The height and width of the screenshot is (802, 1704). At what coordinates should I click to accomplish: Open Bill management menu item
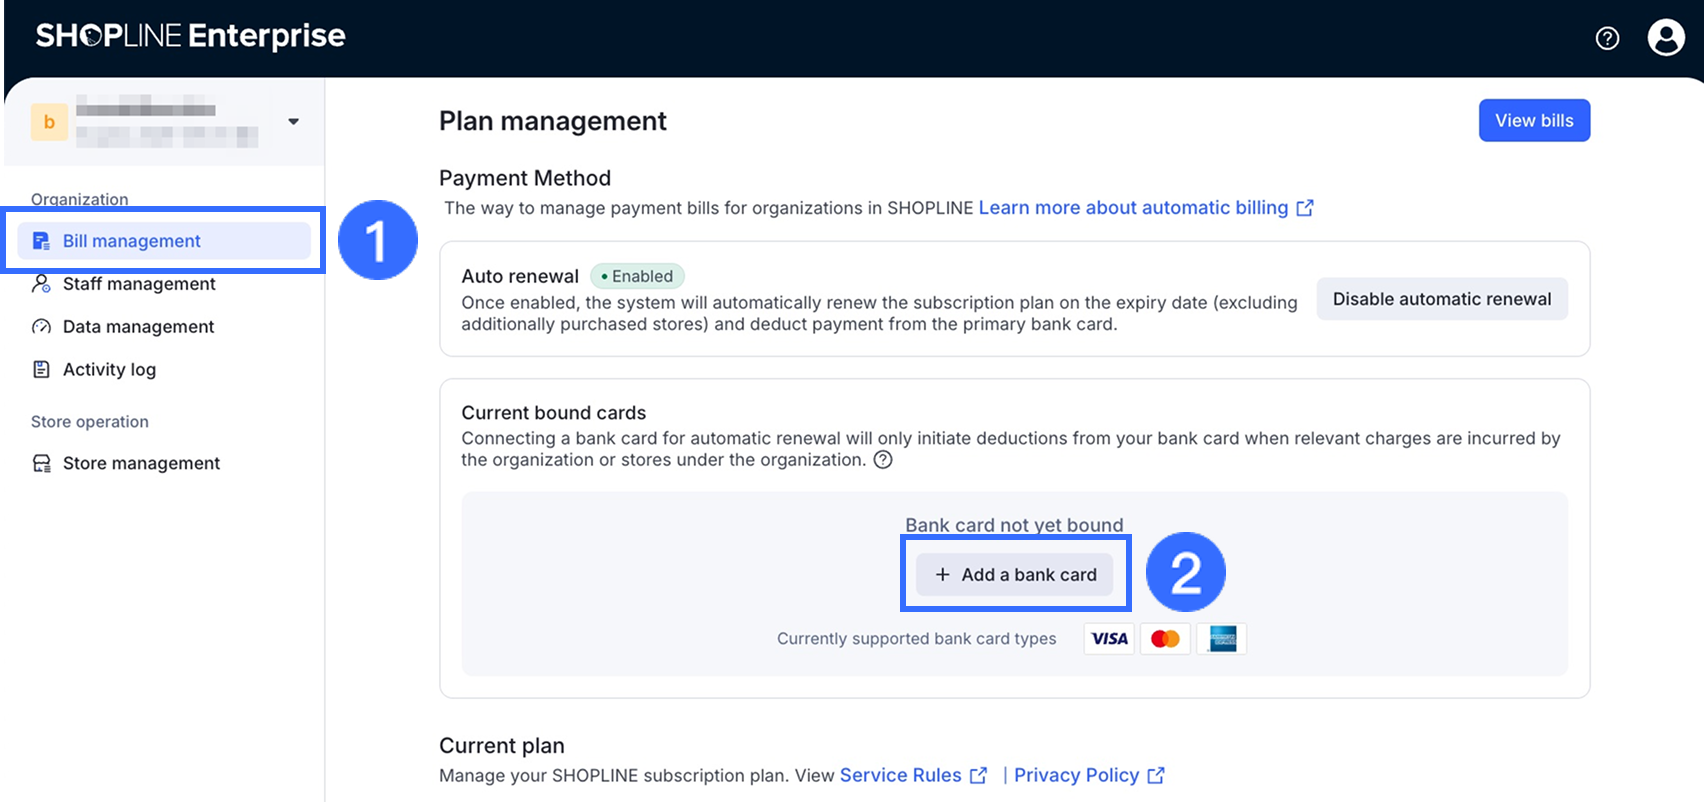tap(164, 241)
